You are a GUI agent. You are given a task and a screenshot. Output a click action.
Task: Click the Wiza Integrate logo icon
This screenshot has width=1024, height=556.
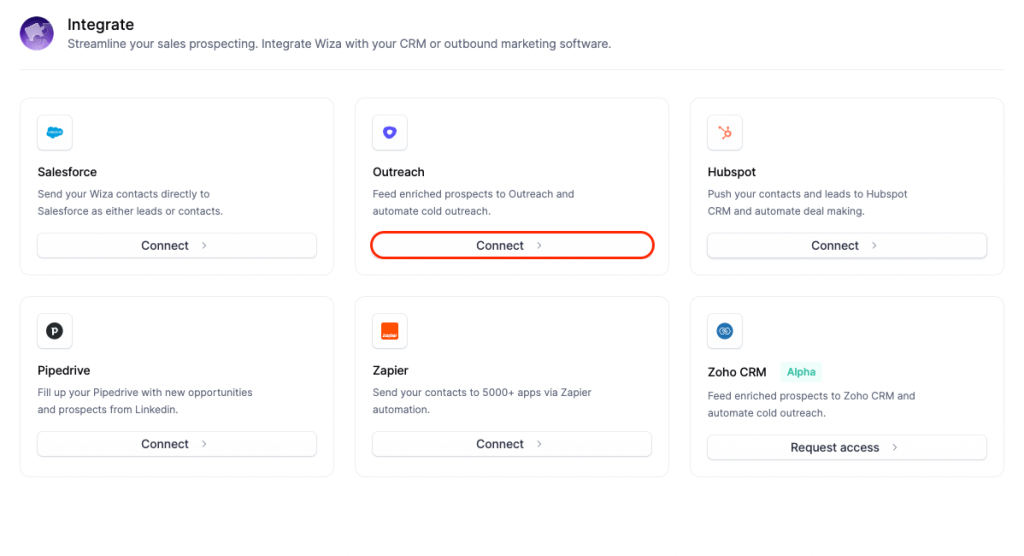[x=37, y=33]
